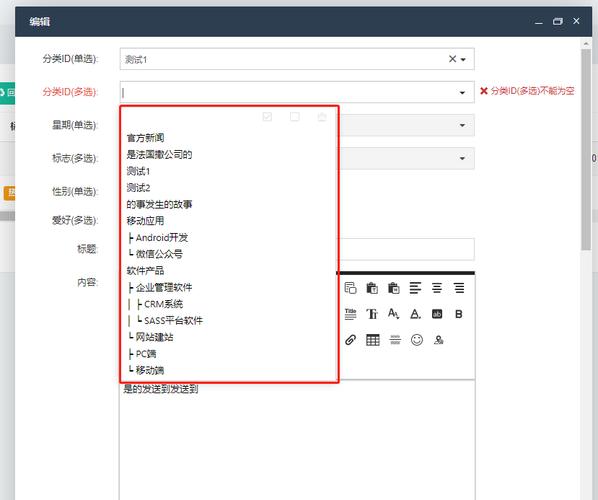Click the faint third icon in dropdown header

click(x=322, y=116)
